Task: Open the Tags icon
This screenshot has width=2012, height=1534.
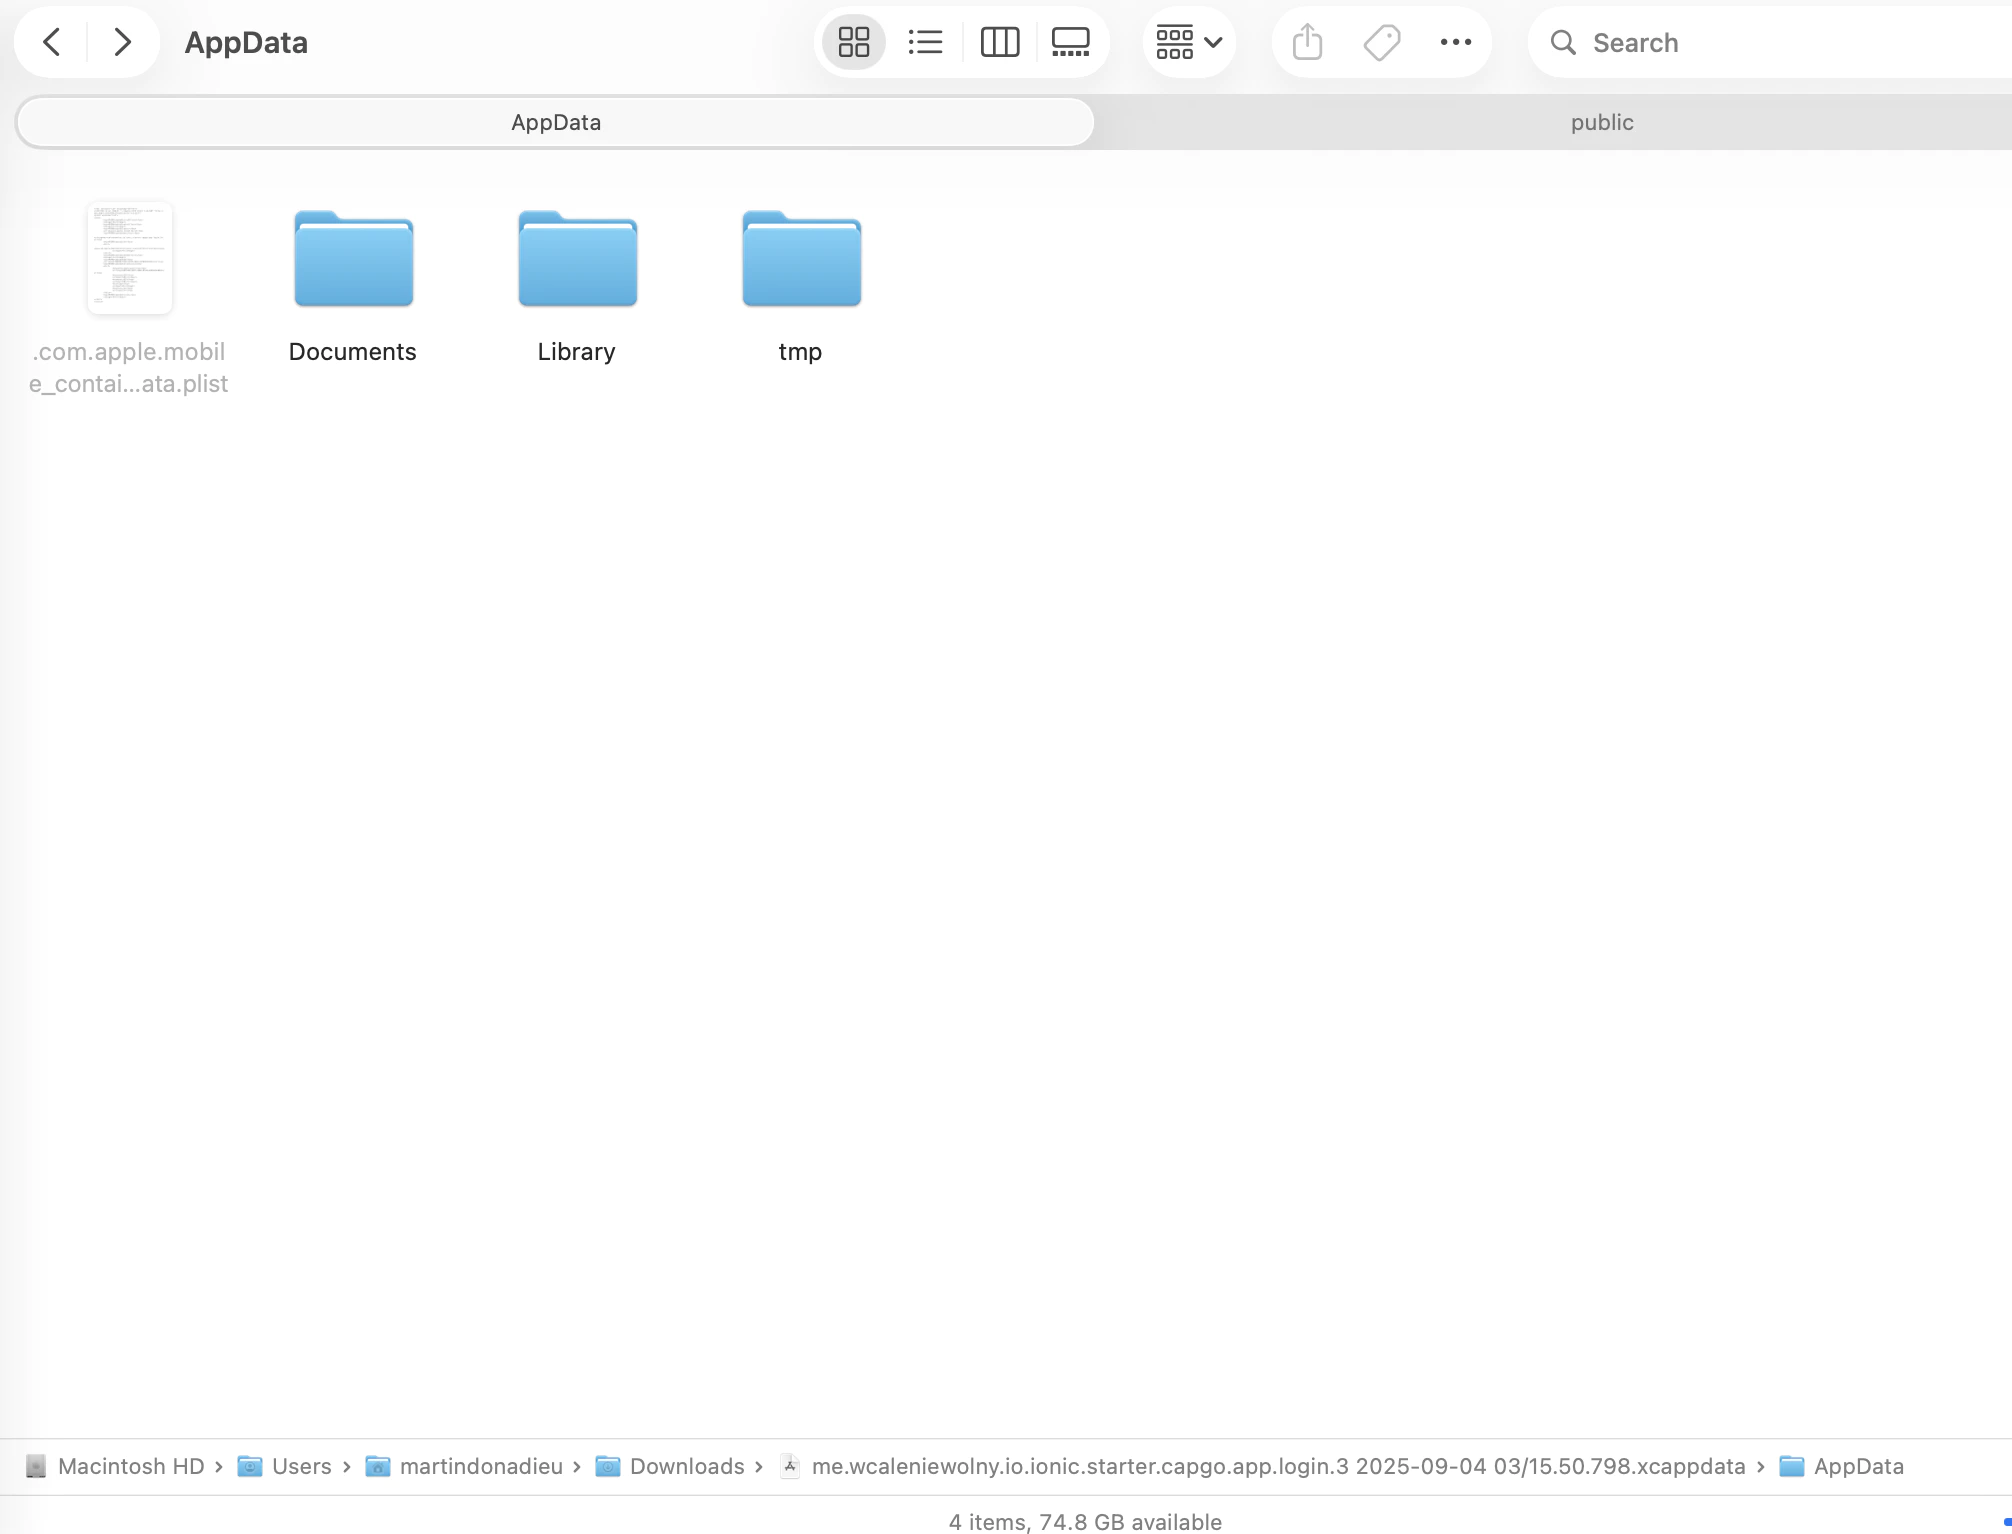Action: pos(1381,42)
